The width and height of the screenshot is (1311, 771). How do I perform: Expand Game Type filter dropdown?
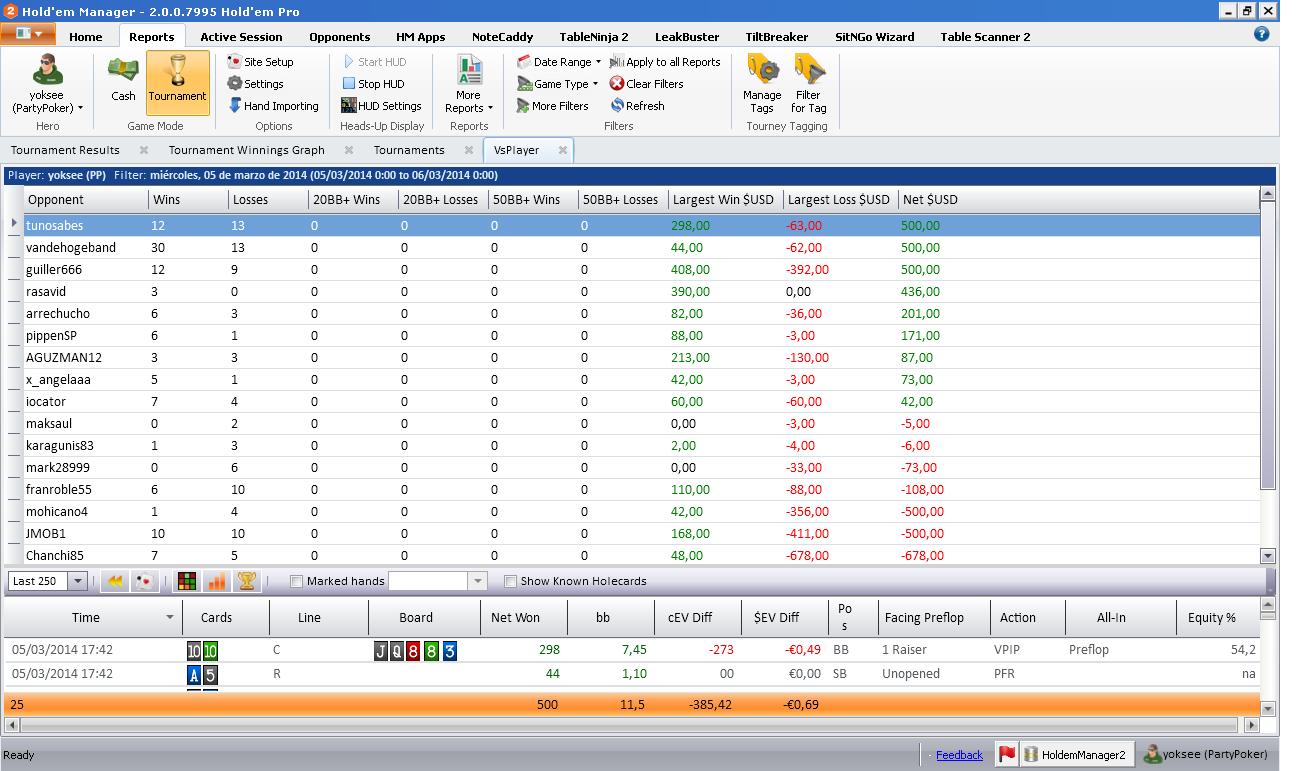coord(595,84)
